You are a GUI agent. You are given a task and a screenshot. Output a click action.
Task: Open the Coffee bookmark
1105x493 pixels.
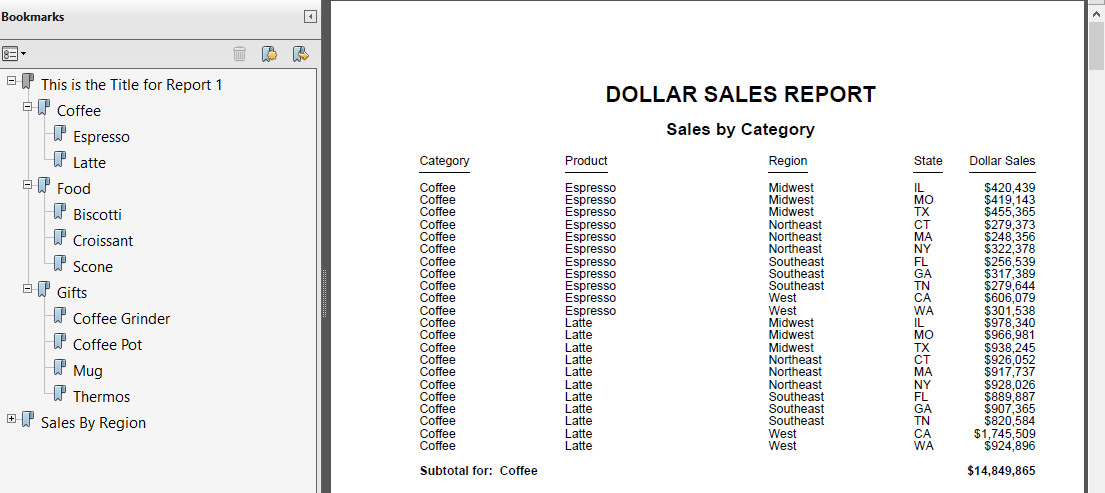coord(79,111)
